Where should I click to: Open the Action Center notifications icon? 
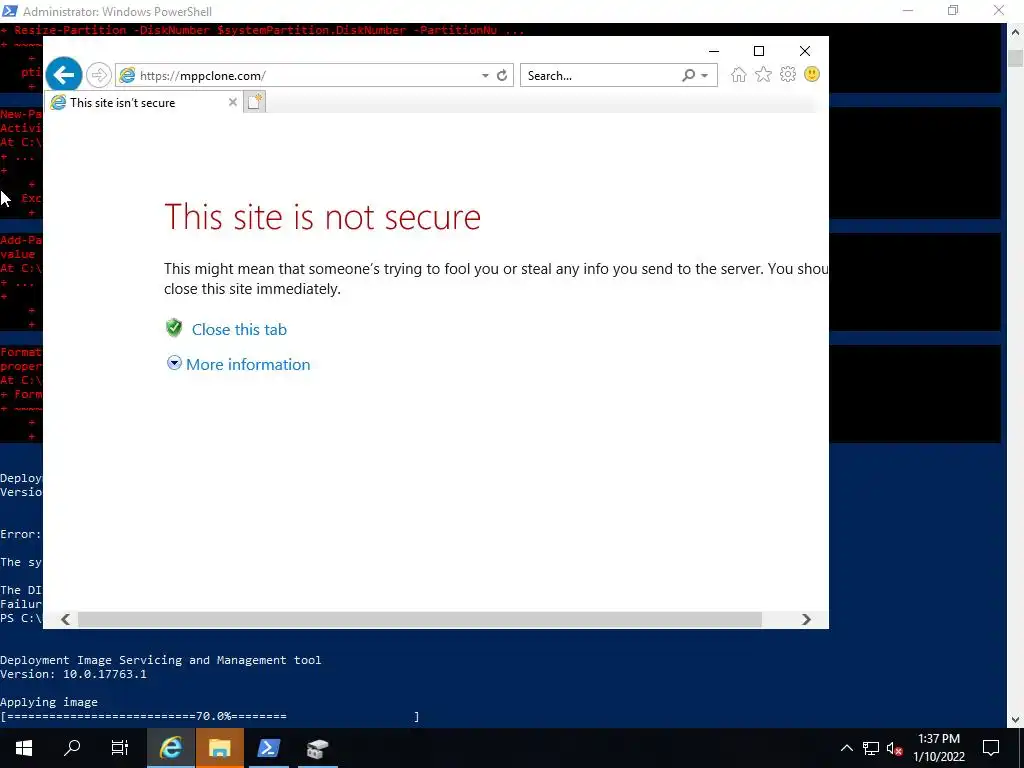pyautogui.click(x=991, y=748)
